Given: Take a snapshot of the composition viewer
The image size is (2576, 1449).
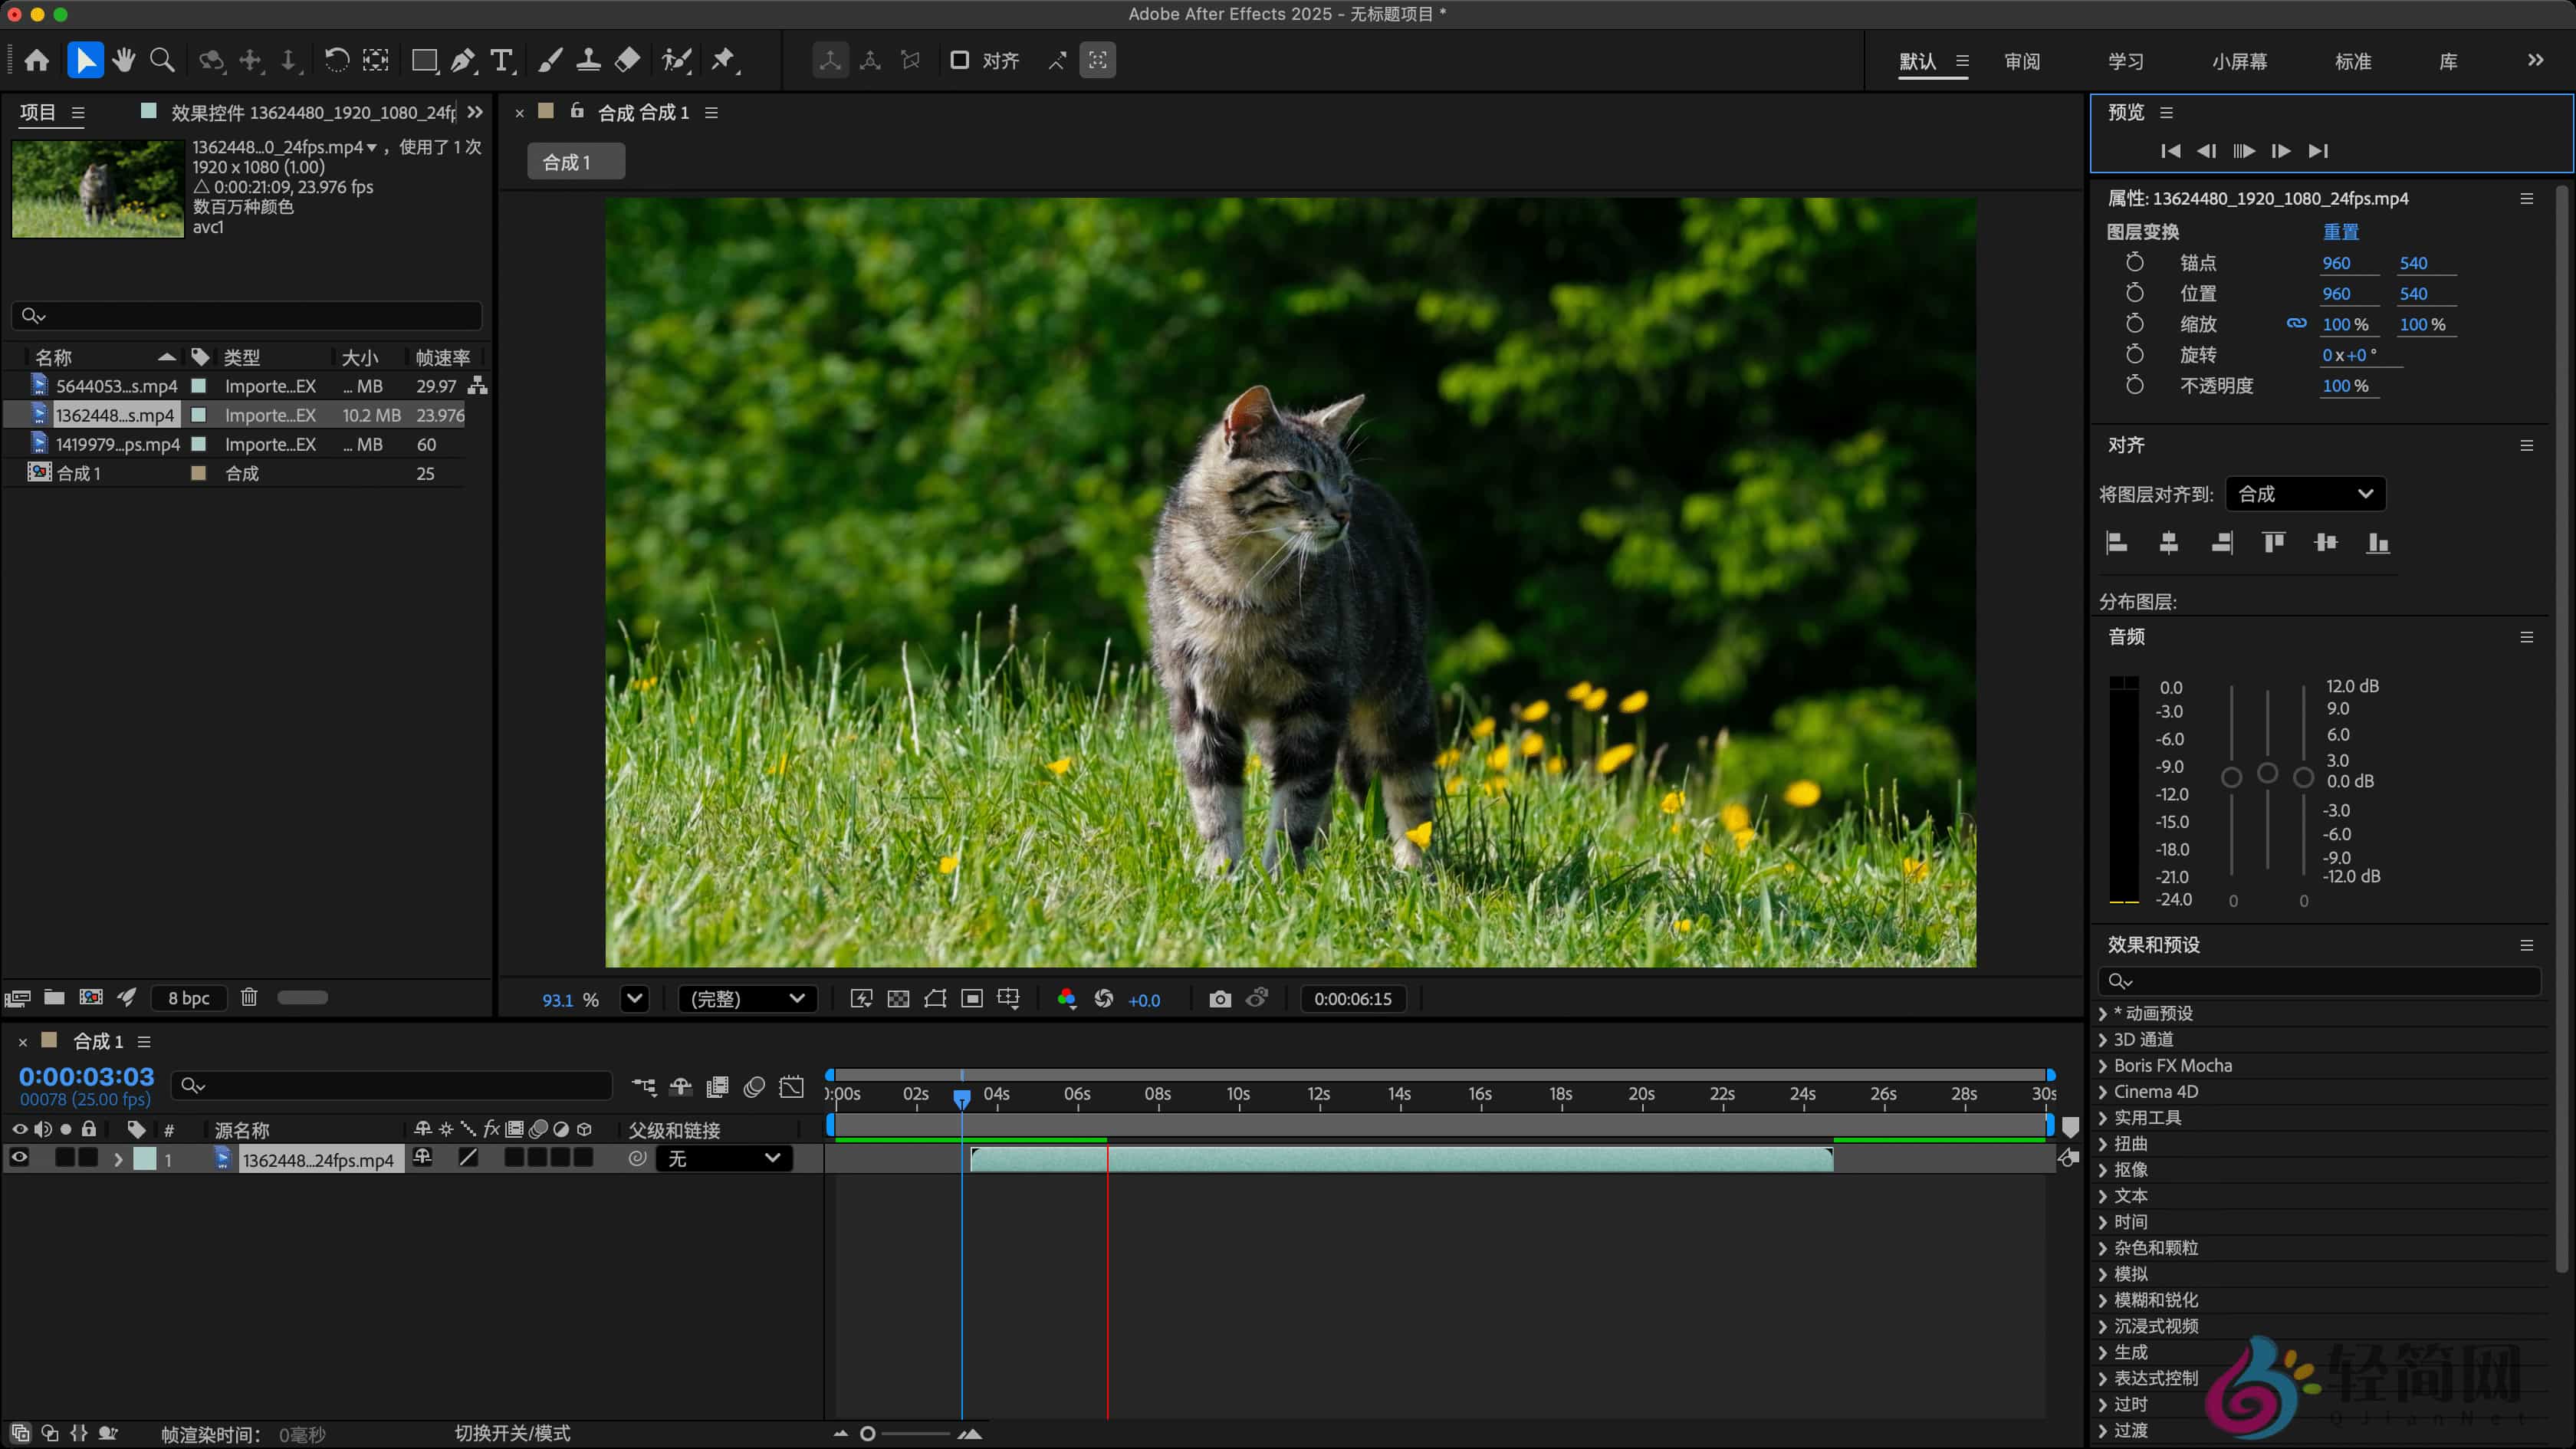Looking at the screenshot, I should click(1220, 998).
